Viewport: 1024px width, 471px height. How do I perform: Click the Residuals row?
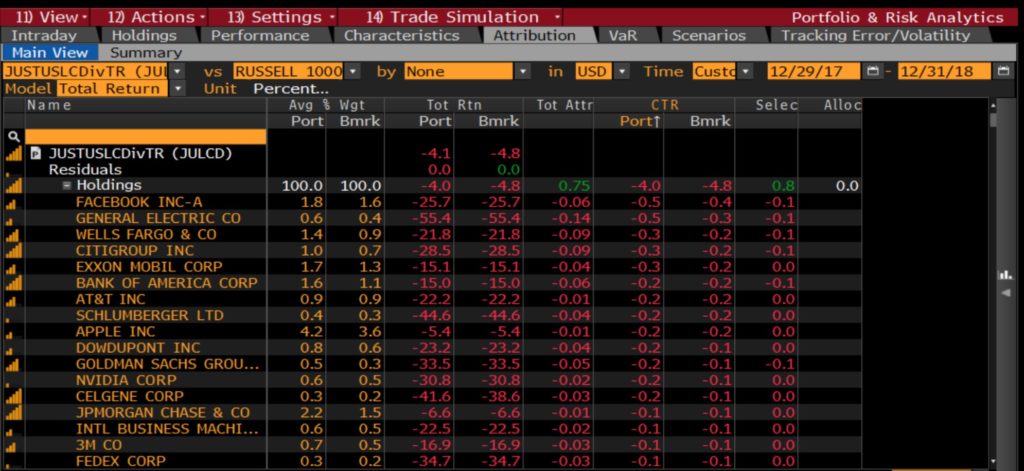[x=431, y=169]
